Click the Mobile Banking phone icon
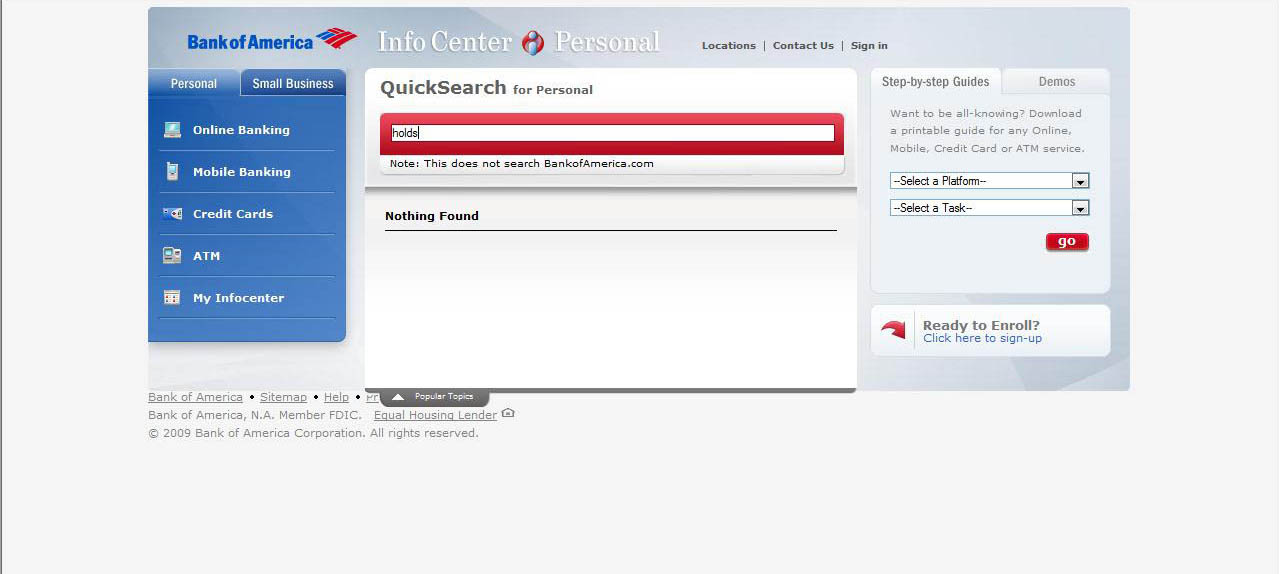Viewport: 1280px width, 574px height. pos(172,172)
